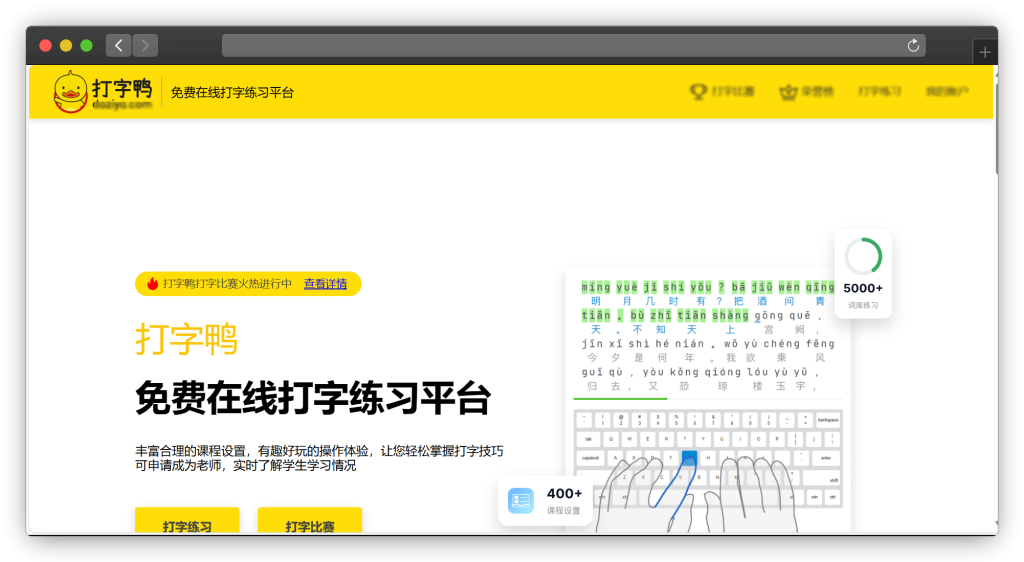Screen dimensions: 1024x562
Task: Click the enter key on the keyboard image
Action: pos(826,458)
